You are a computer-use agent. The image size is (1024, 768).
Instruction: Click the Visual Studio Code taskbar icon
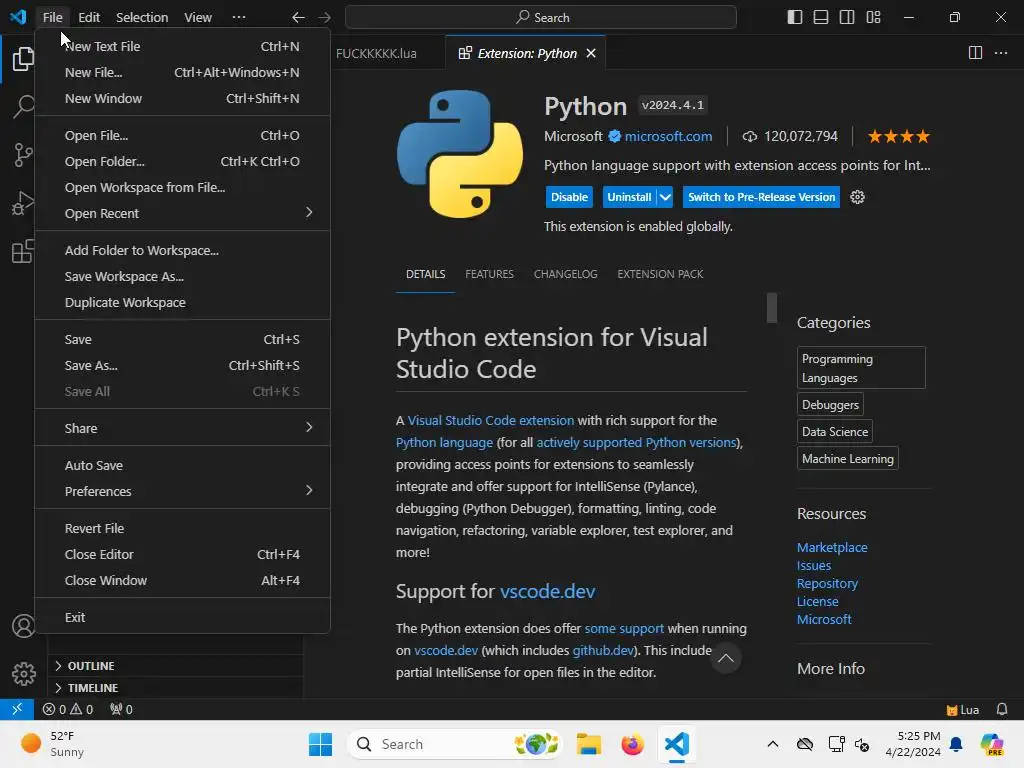(x=677, y=744)
